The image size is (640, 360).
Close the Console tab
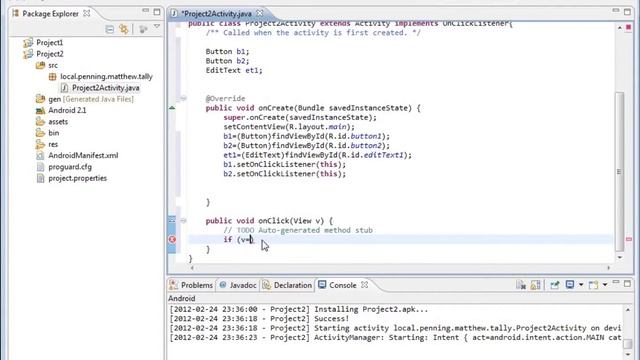[x=364, y=284]
